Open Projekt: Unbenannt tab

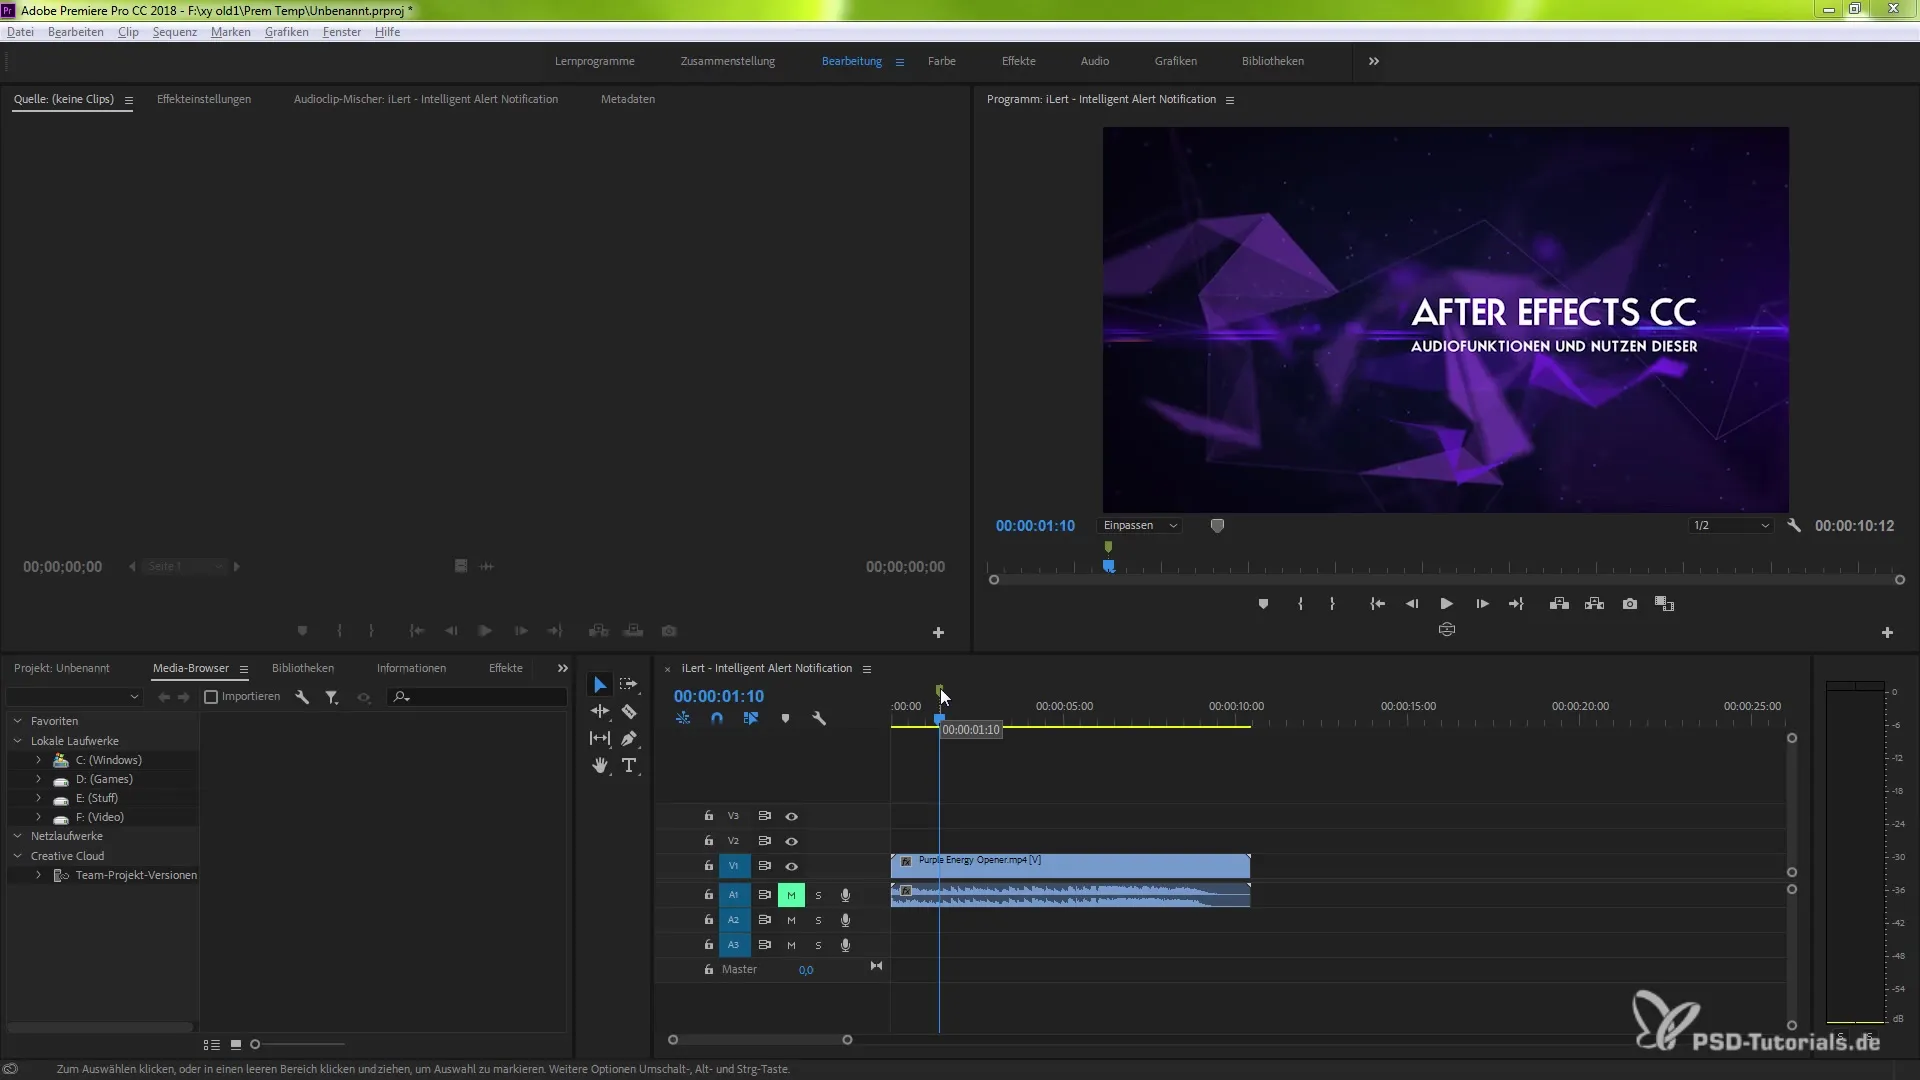(62, 668)
